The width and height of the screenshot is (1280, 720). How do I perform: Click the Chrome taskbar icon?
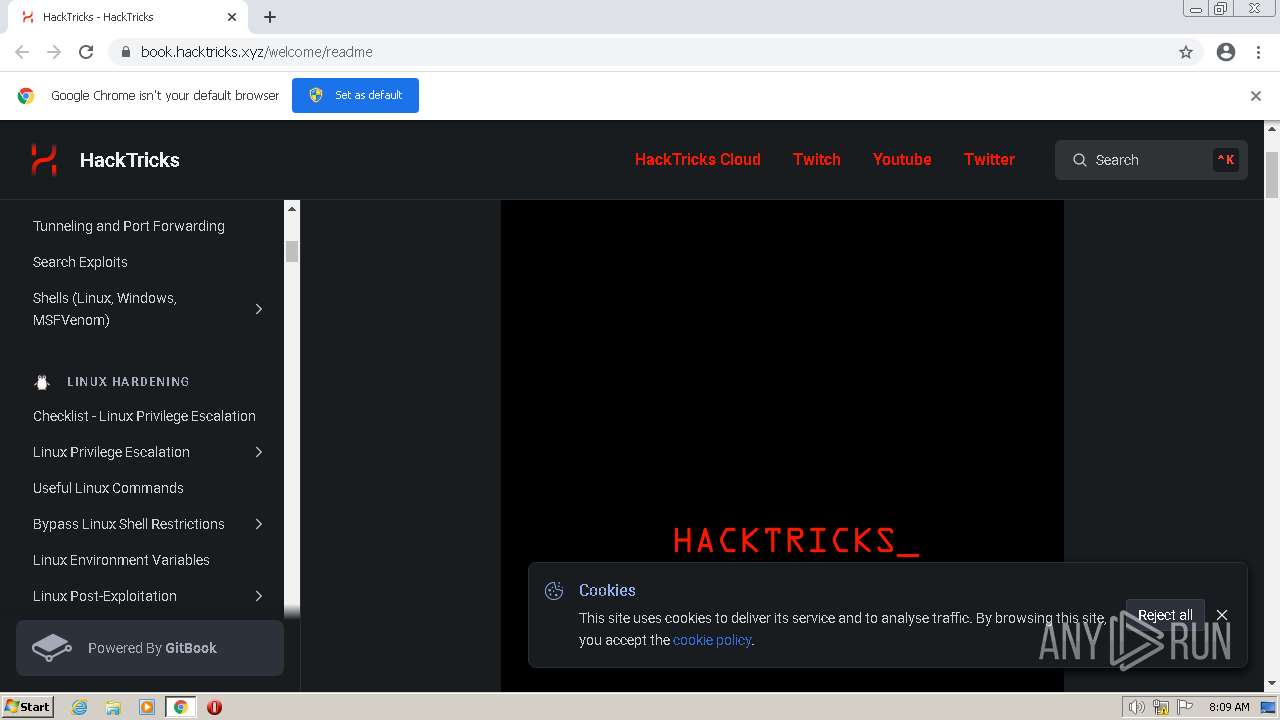pyautogui.click(x=181, y=707)
